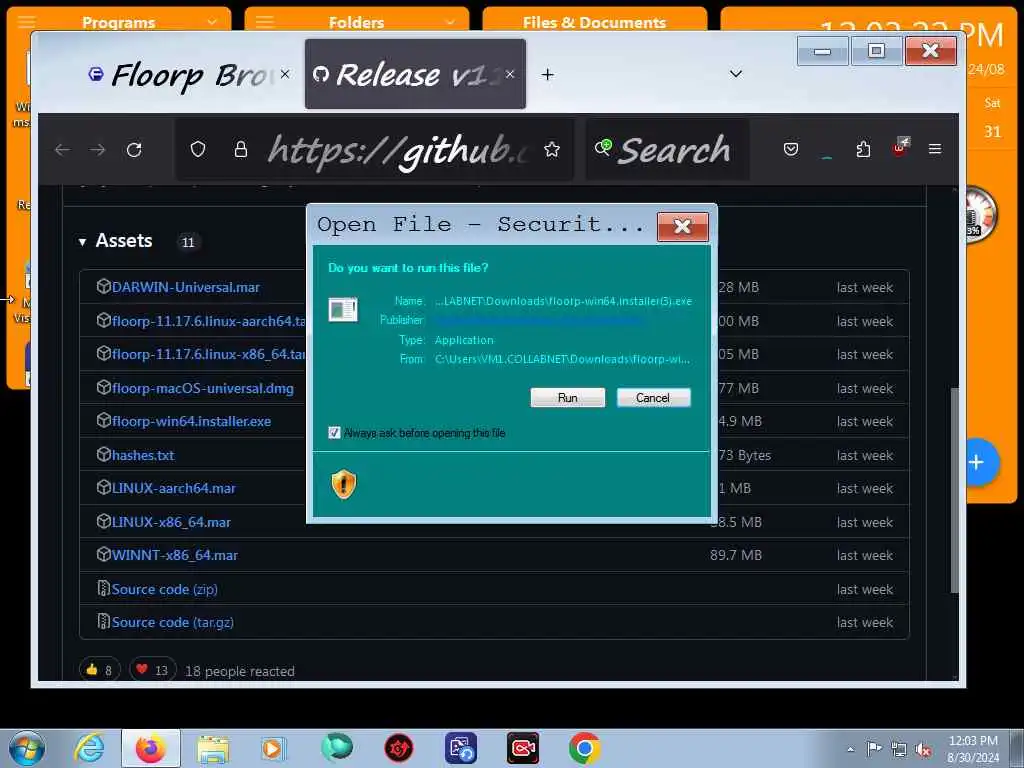The image size is (1024, 768).
Task: Click the thumbs up reaction button
Action: pos(99,670)
